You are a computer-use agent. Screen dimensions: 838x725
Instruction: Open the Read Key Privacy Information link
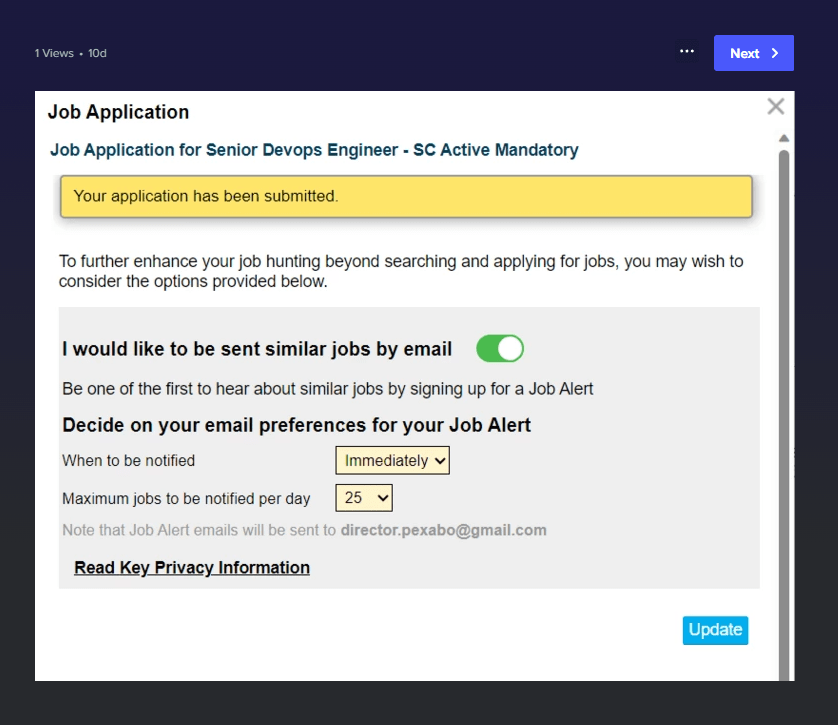click(x=192, y=567)
